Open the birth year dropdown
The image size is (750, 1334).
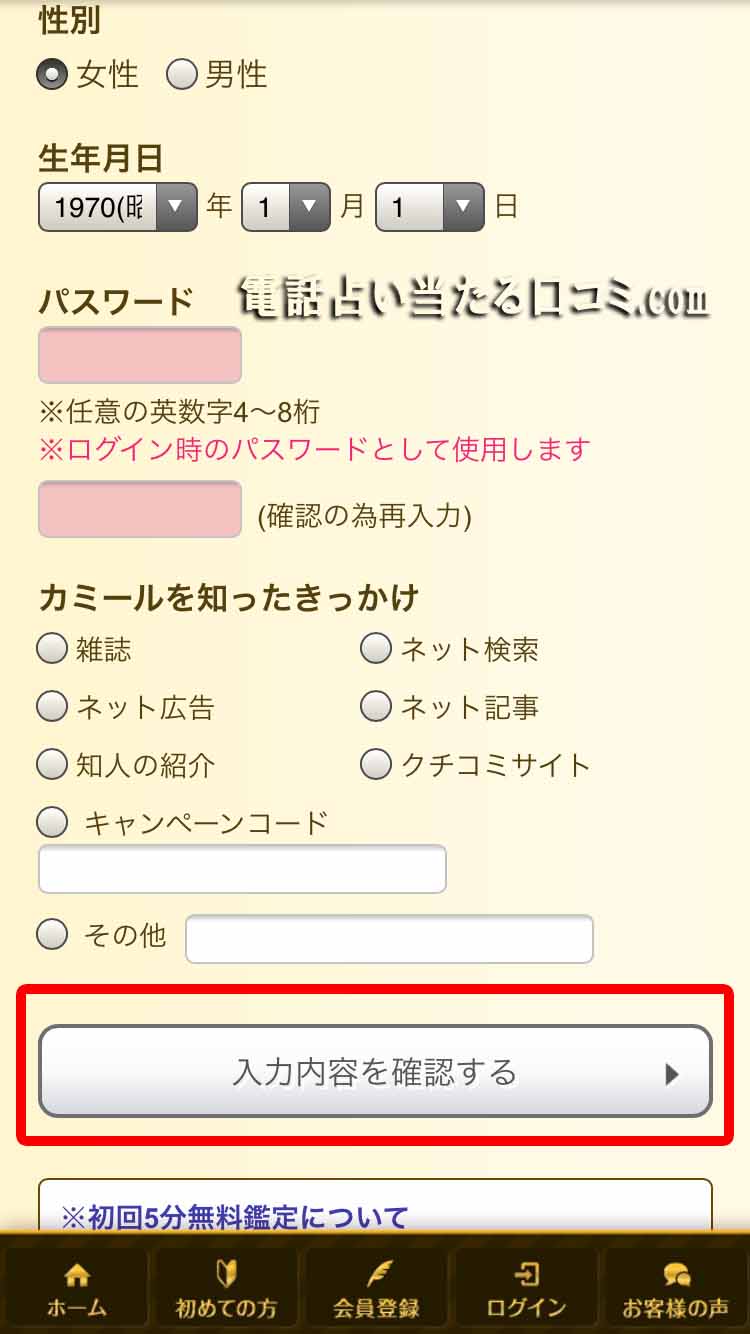click(x=118, y=207)
